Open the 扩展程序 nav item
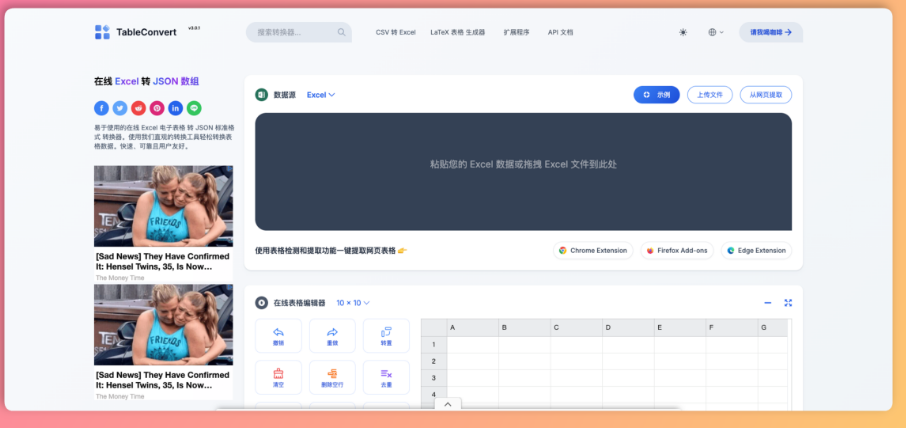This screenshot has width=906, height=428. click(x=516, y=32)
